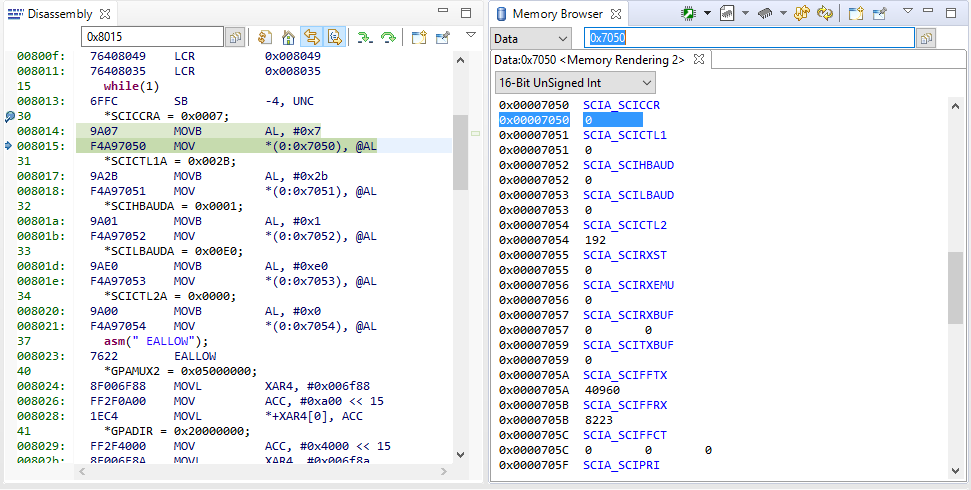
Task: Toggle Continuous Refresh in Memory Browser
Action: pos(824,13)
